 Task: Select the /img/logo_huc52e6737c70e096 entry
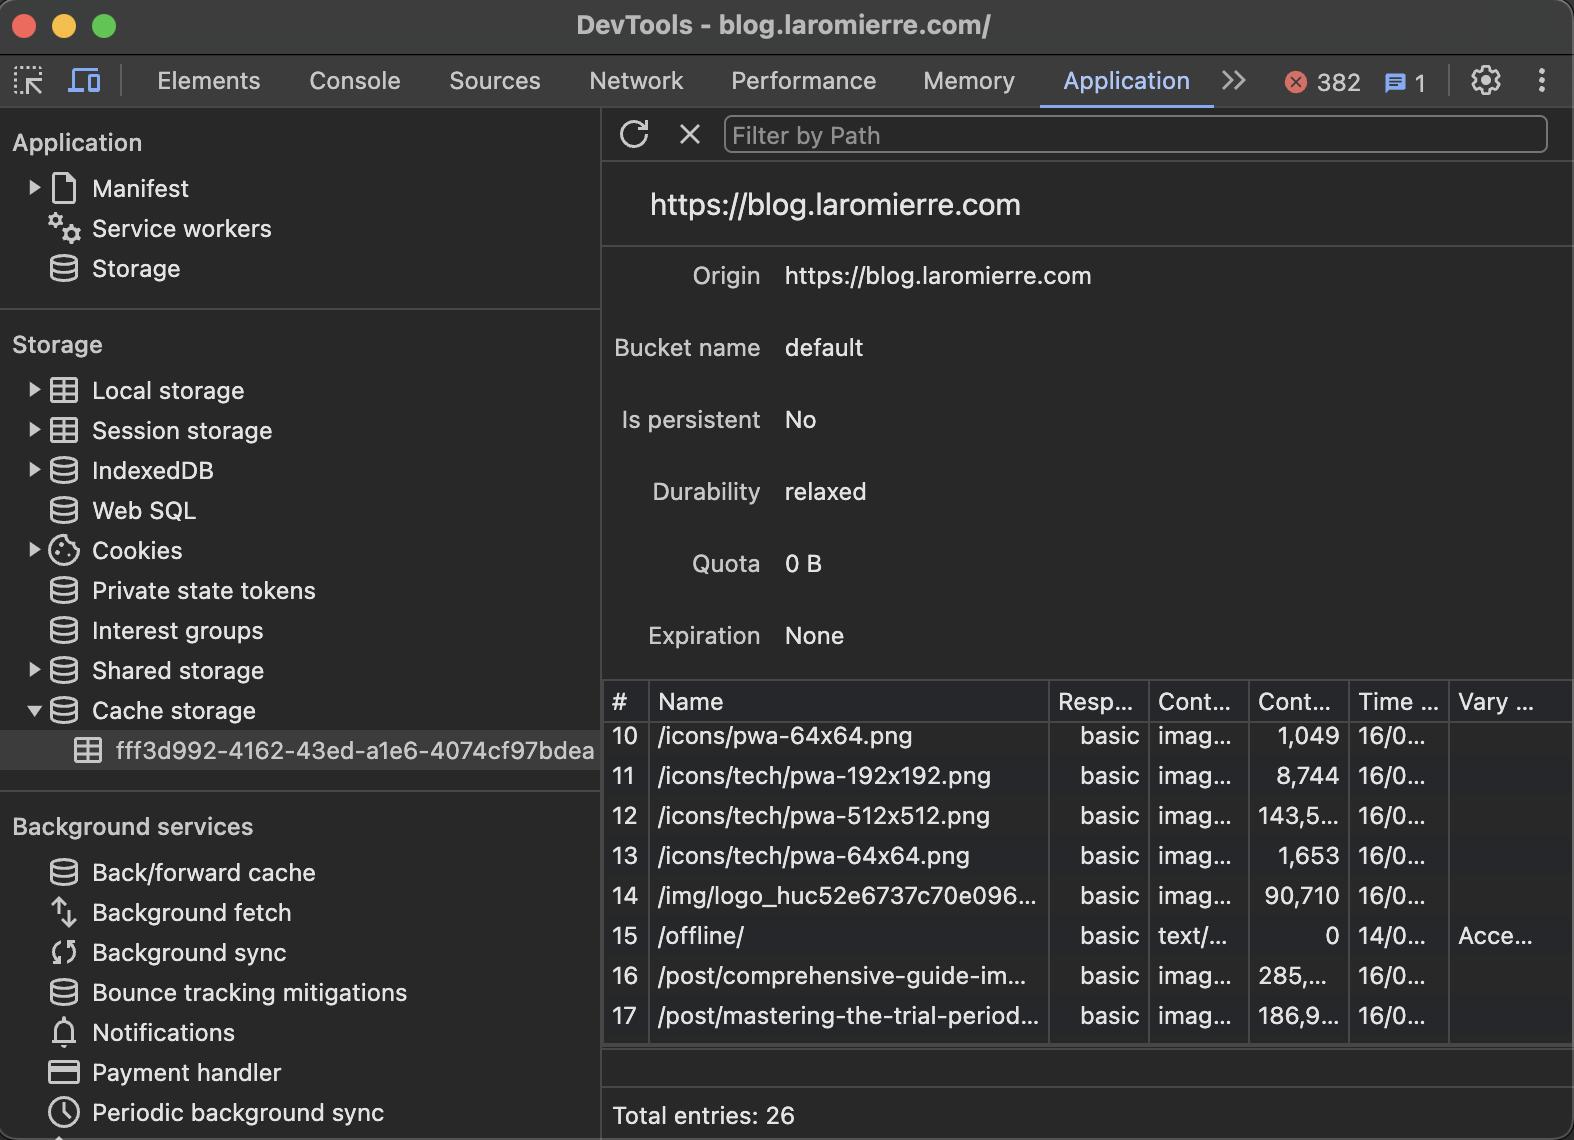coord(1087,896)
